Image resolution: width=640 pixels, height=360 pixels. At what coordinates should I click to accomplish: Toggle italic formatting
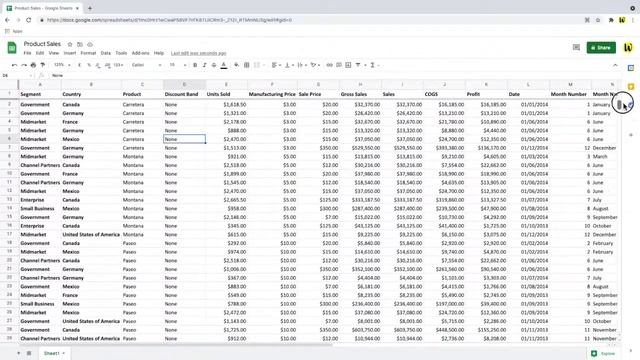[204, 65]
